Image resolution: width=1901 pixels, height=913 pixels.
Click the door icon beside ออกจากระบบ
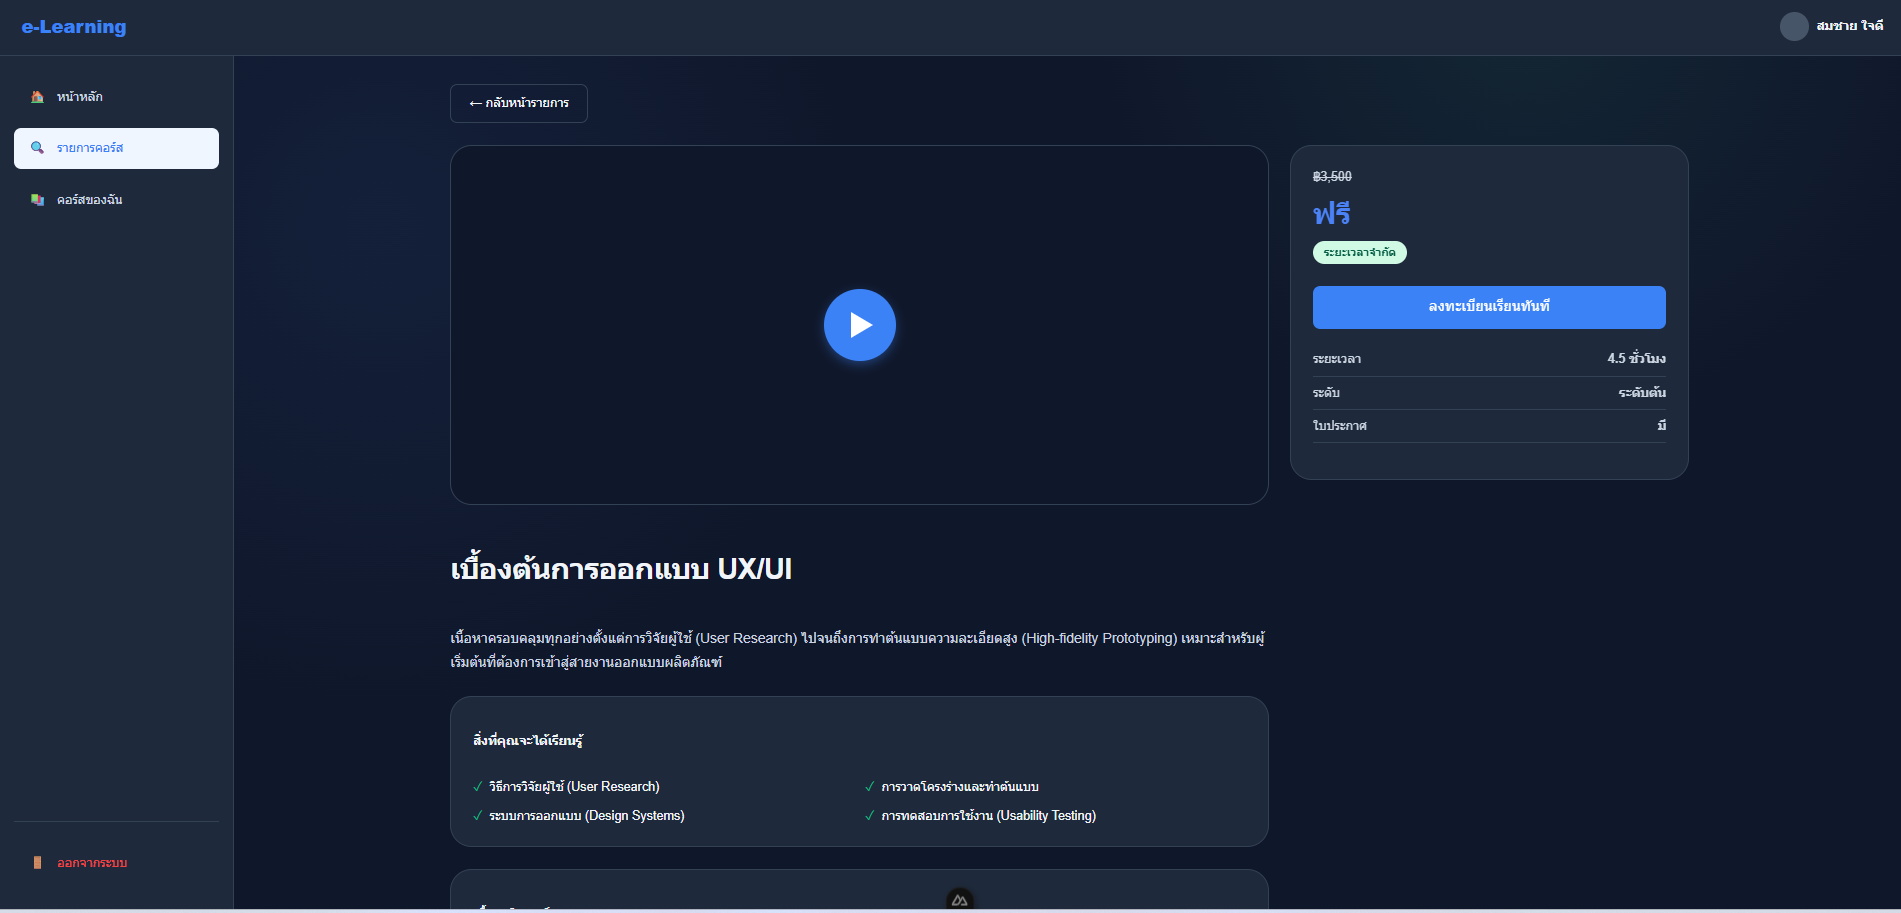tap(37, 863)
